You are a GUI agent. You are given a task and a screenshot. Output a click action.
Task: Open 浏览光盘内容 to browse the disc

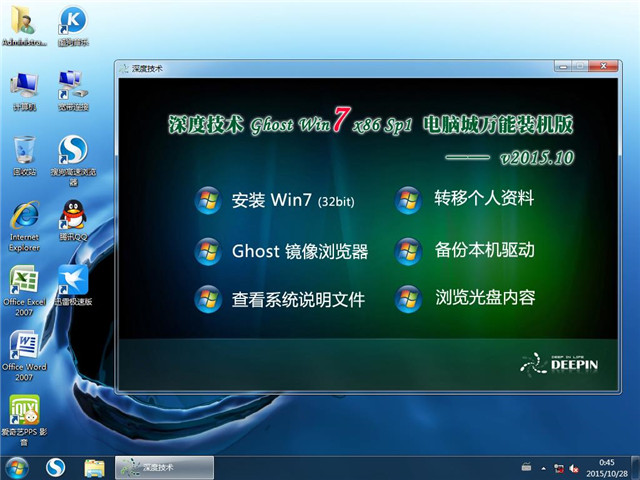(x=485, y=297)
